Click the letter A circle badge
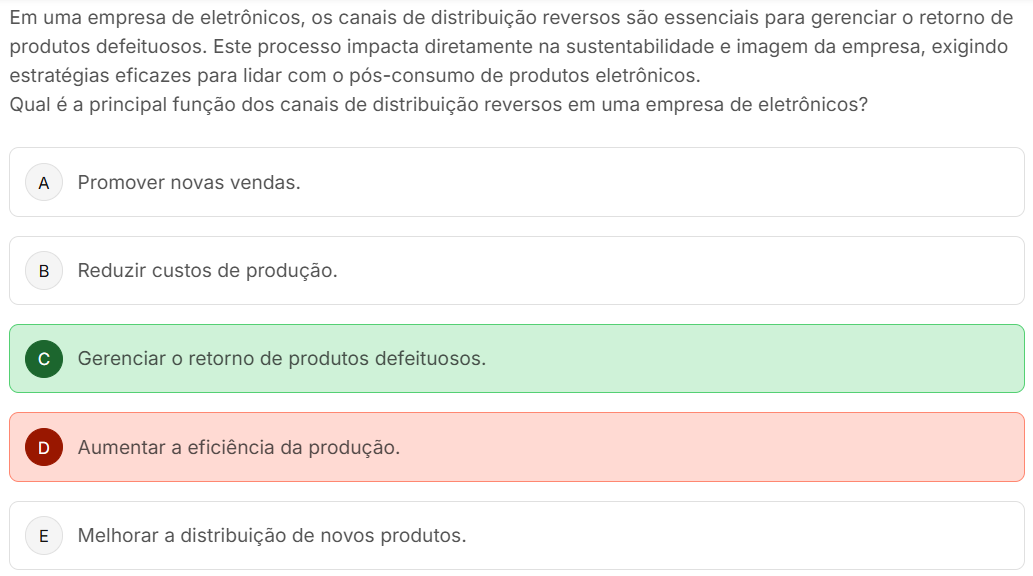Screen dimensions: 1033x576 point(43,183)
